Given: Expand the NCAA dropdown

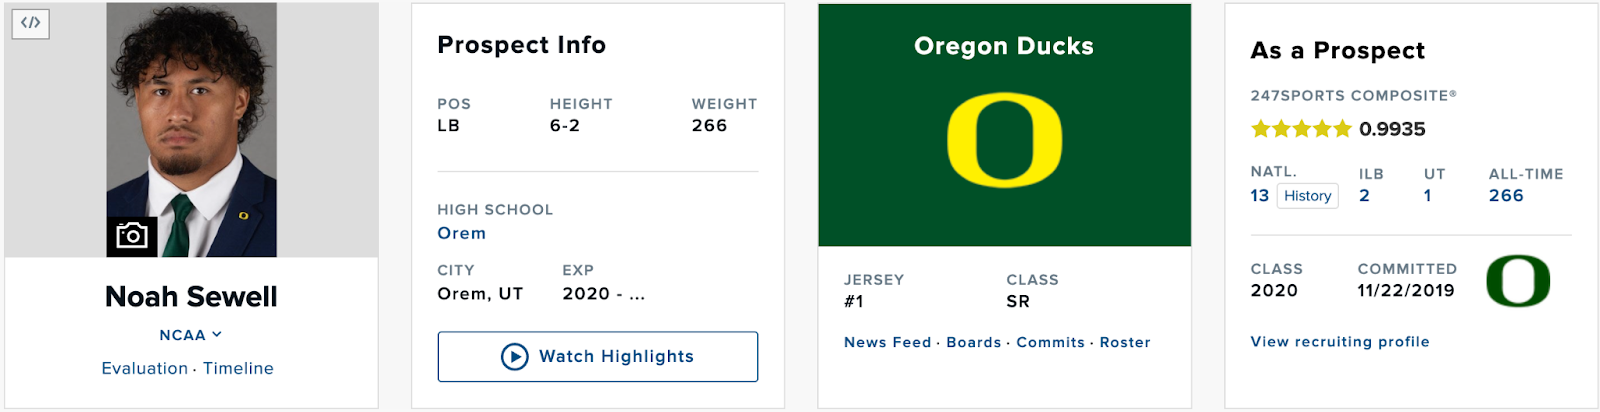Looking at the screenshot, I should pos(190,335).
